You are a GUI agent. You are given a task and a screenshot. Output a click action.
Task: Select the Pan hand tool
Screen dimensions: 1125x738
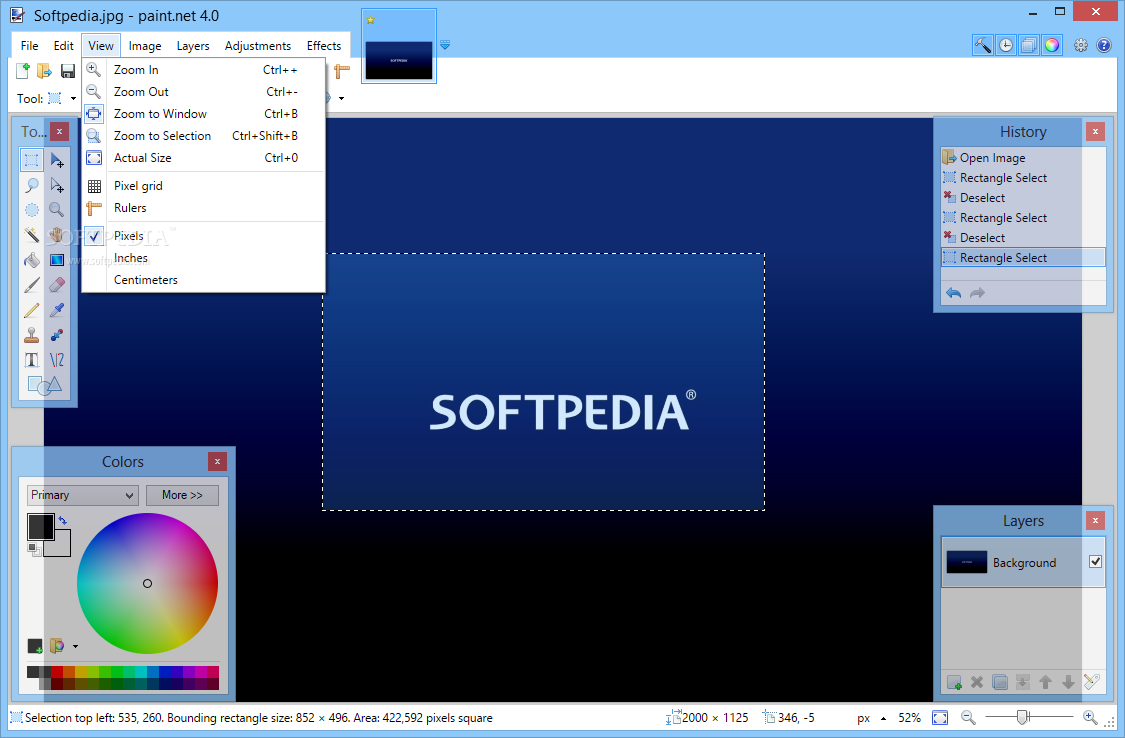pos(57,235)
